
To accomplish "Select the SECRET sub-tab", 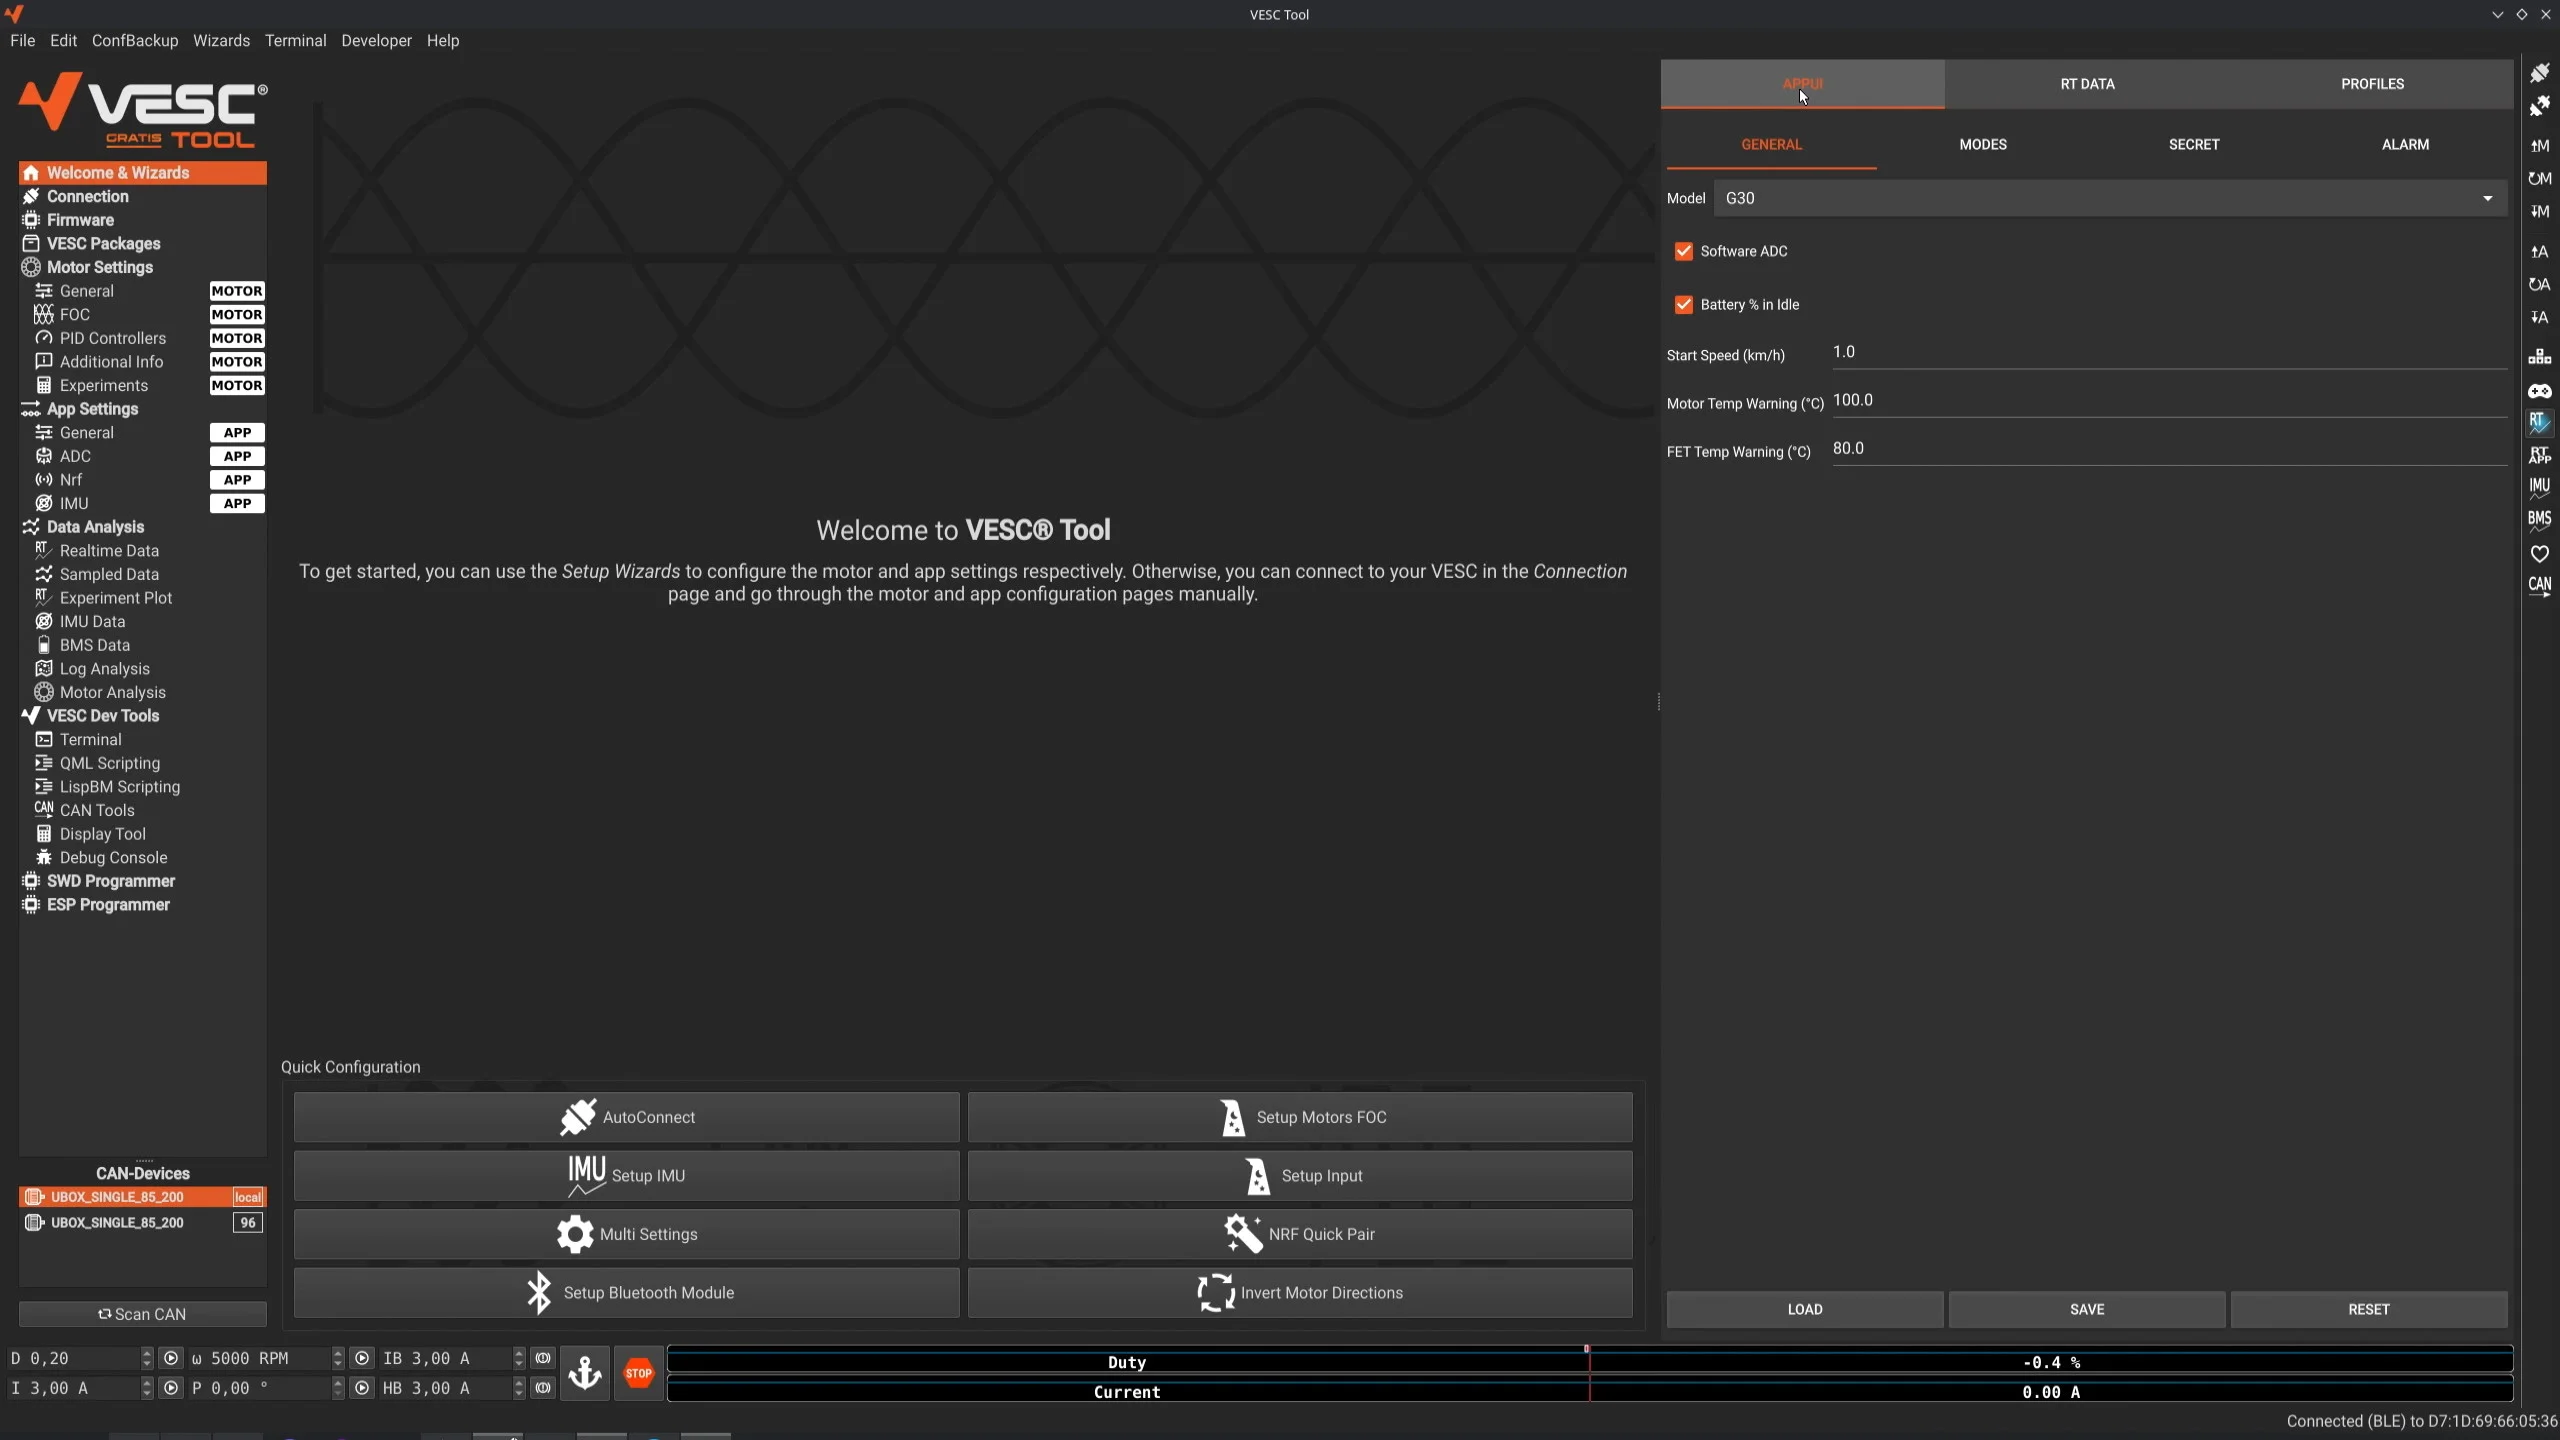I will 2194,144.
